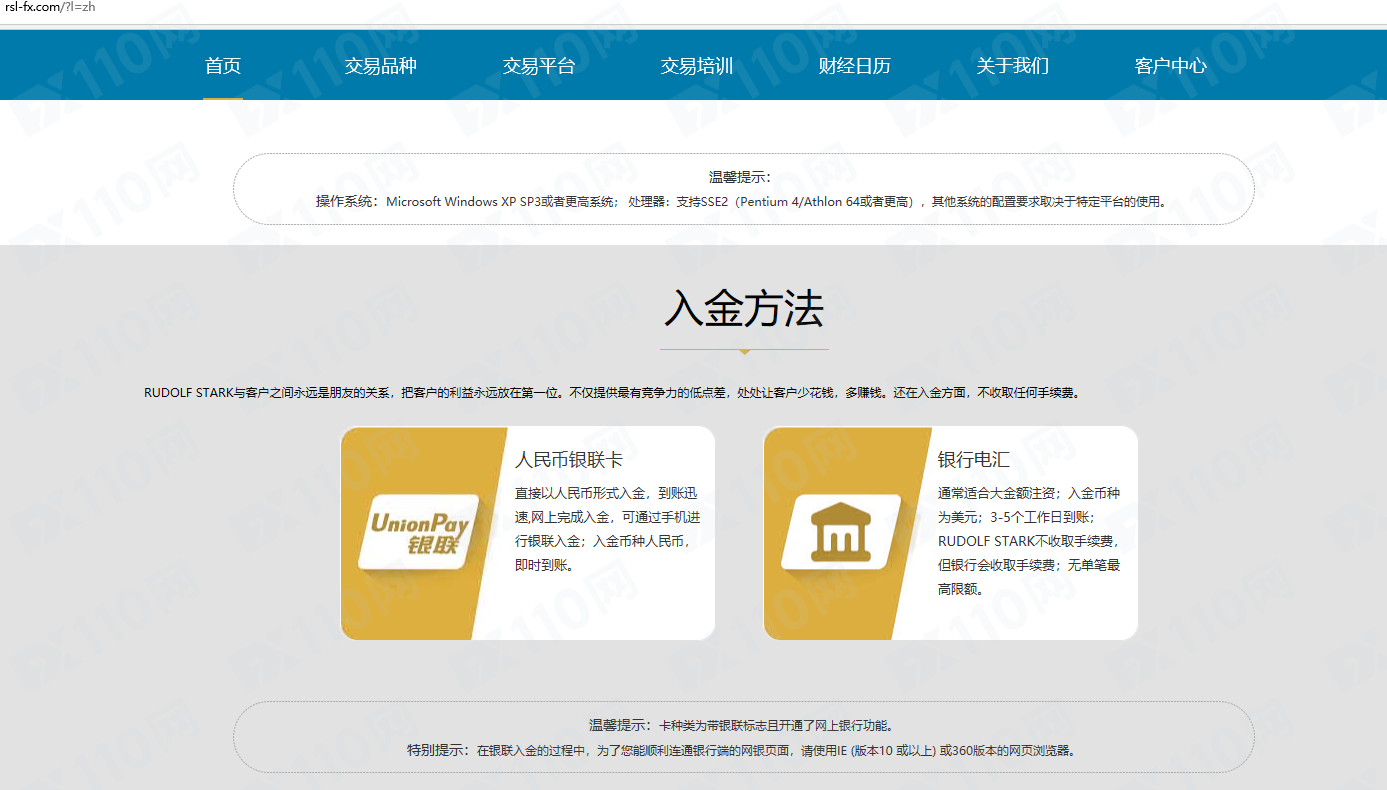Click the top 温馨提示 label
This screenshot has width=1387, height=790.
click(741, 177)
